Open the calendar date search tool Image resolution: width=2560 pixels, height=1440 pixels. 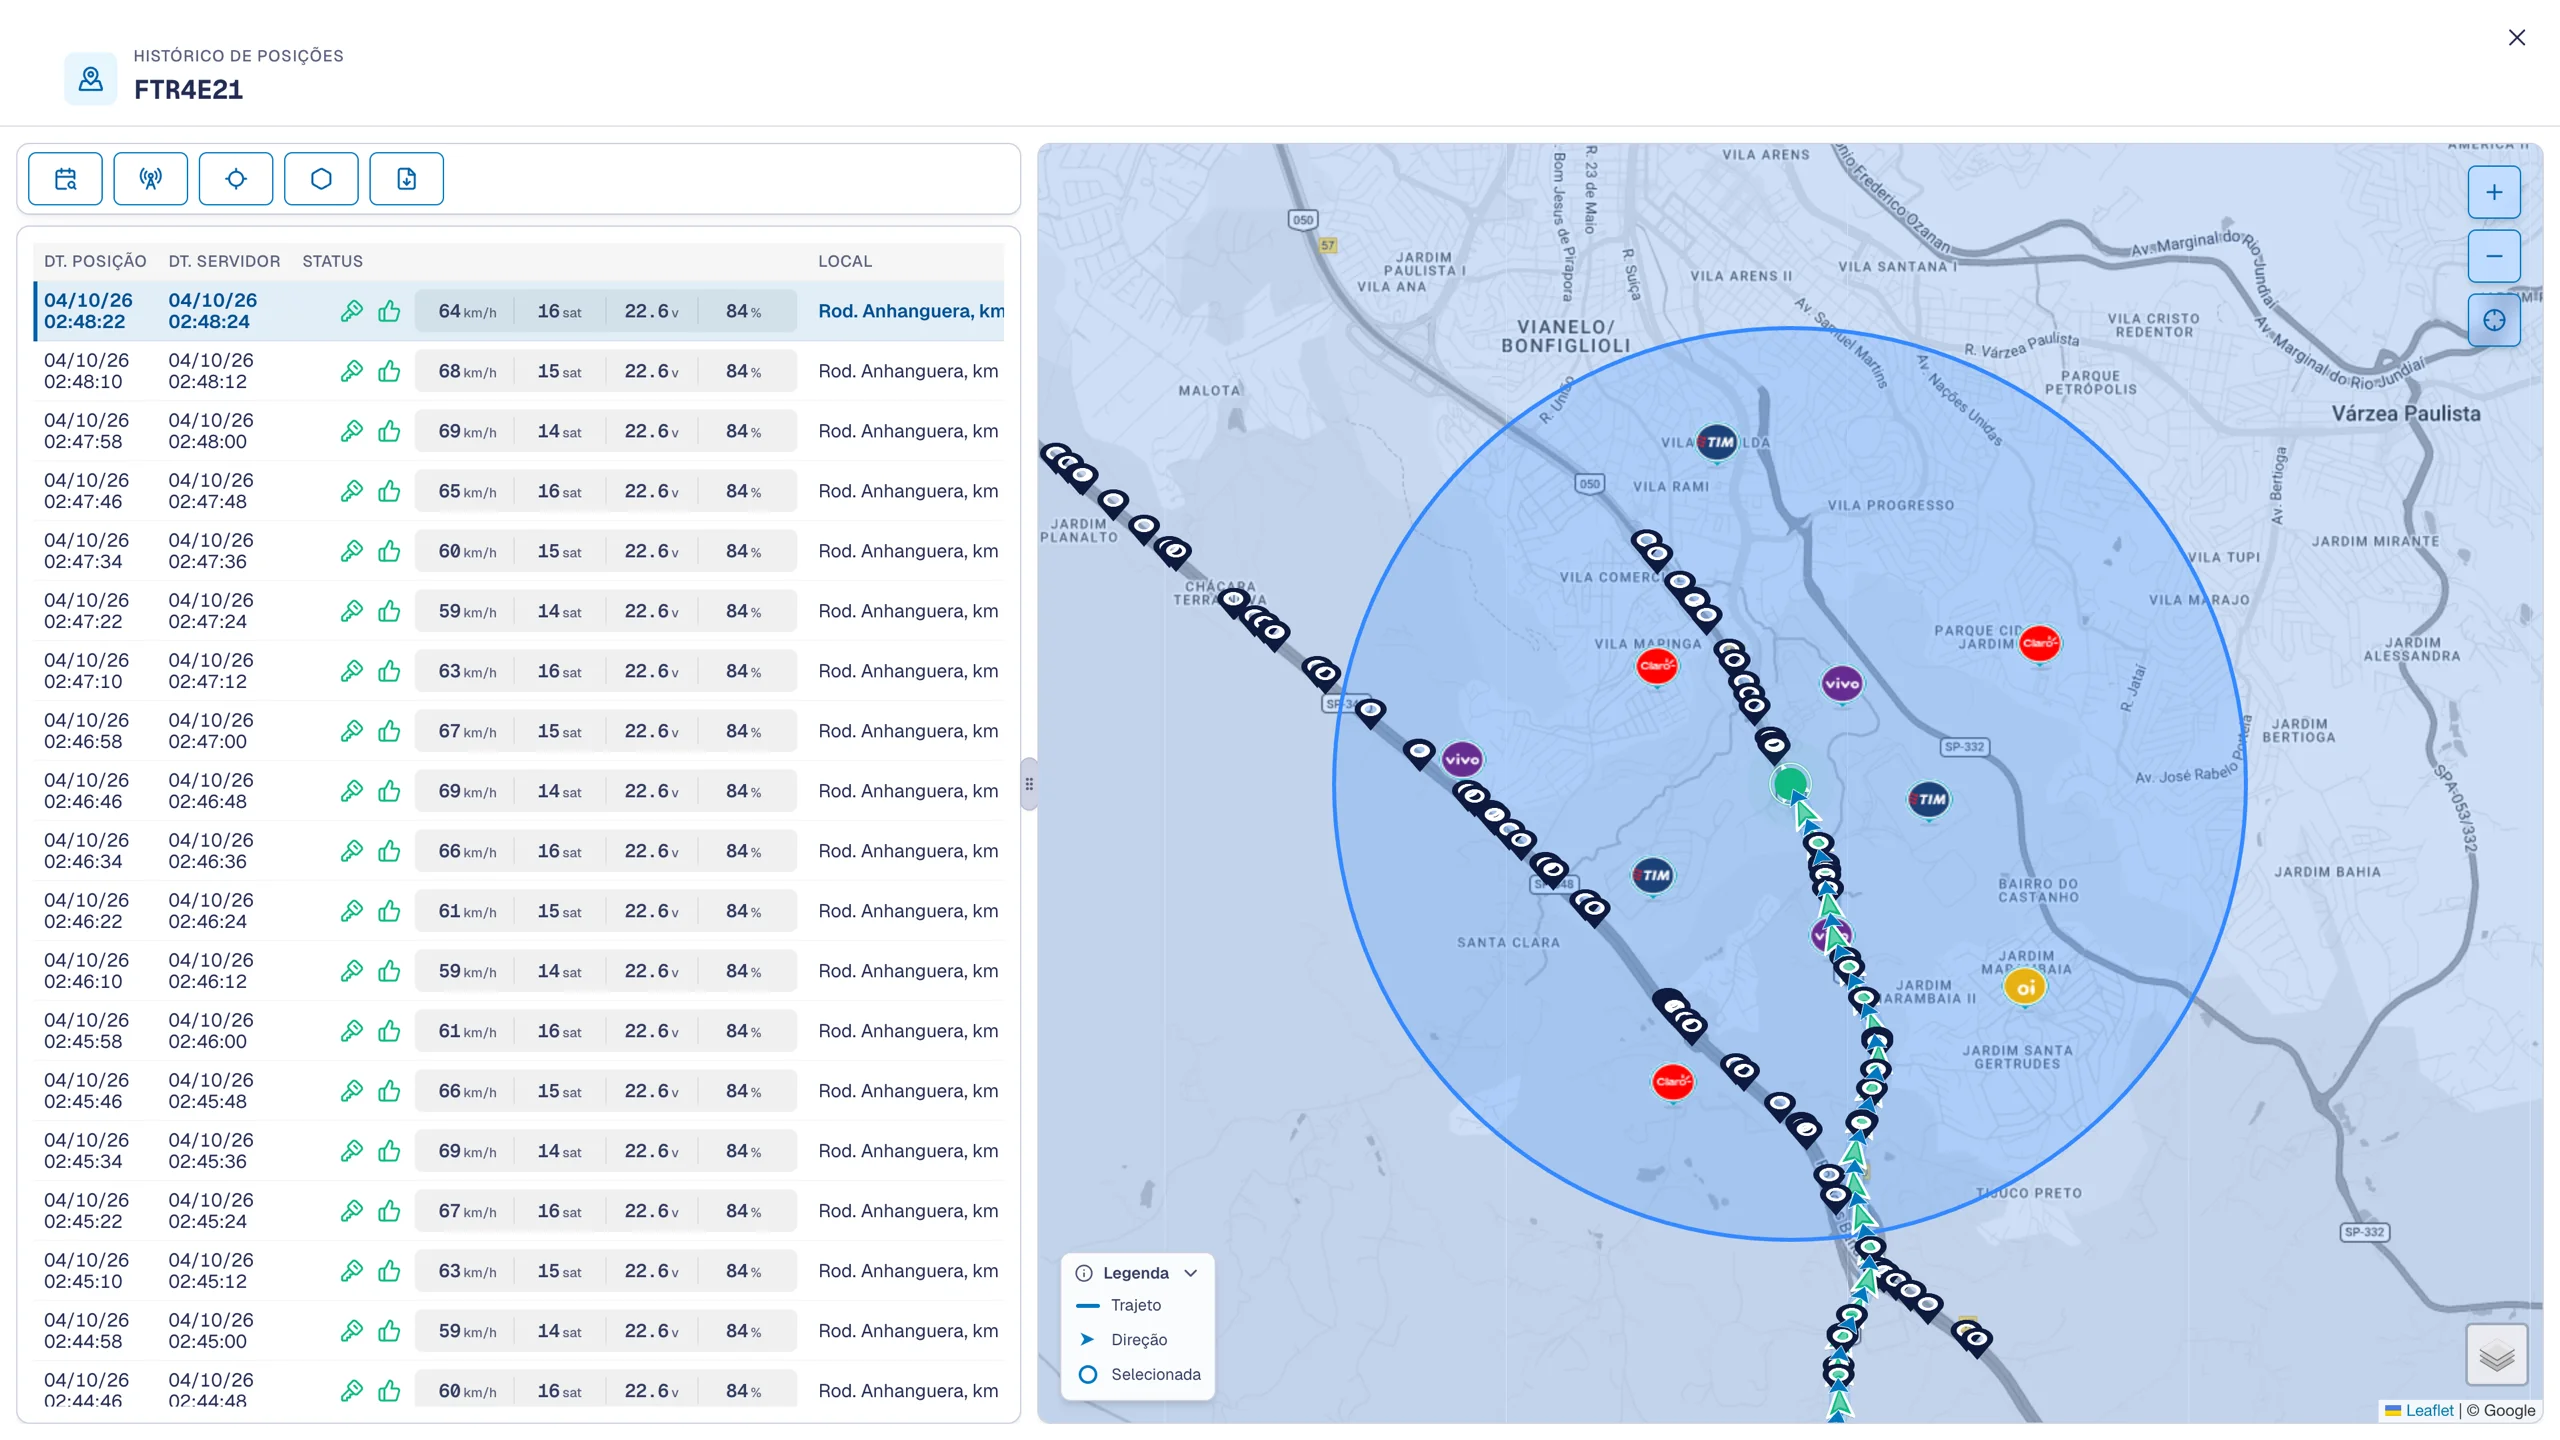65,179
